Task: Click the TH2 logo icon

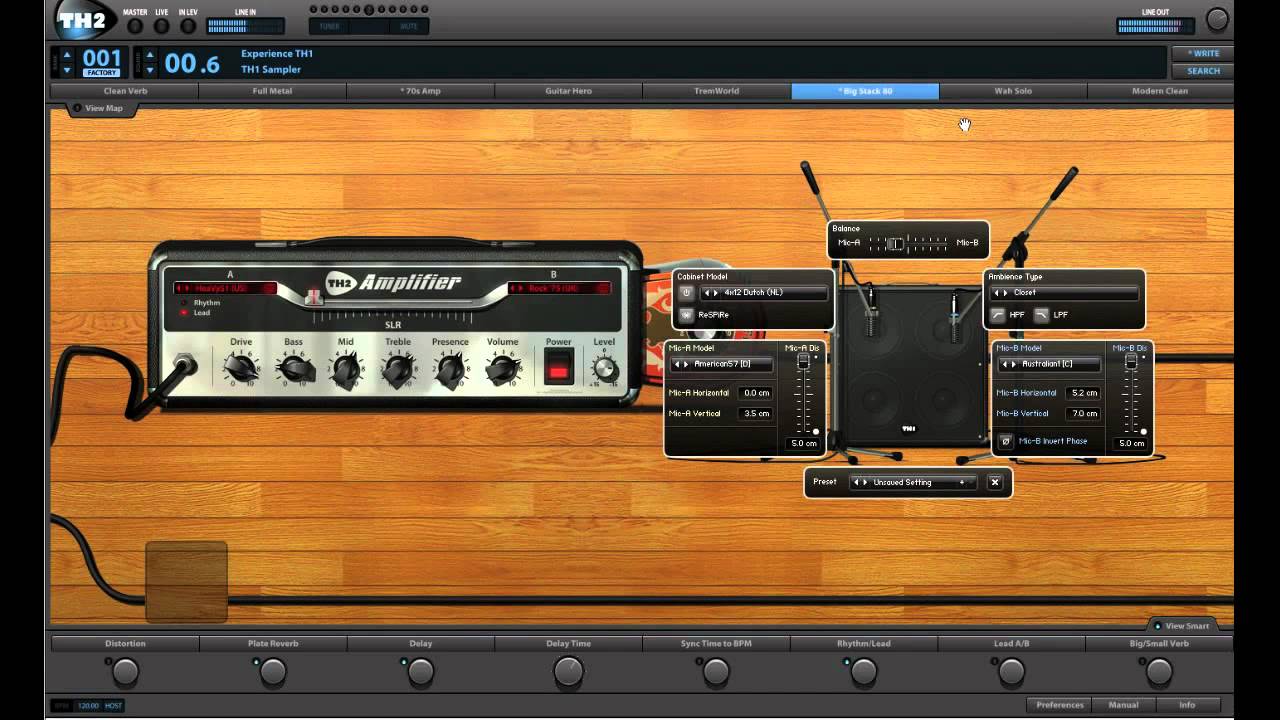Action: (x=85, y=19)
